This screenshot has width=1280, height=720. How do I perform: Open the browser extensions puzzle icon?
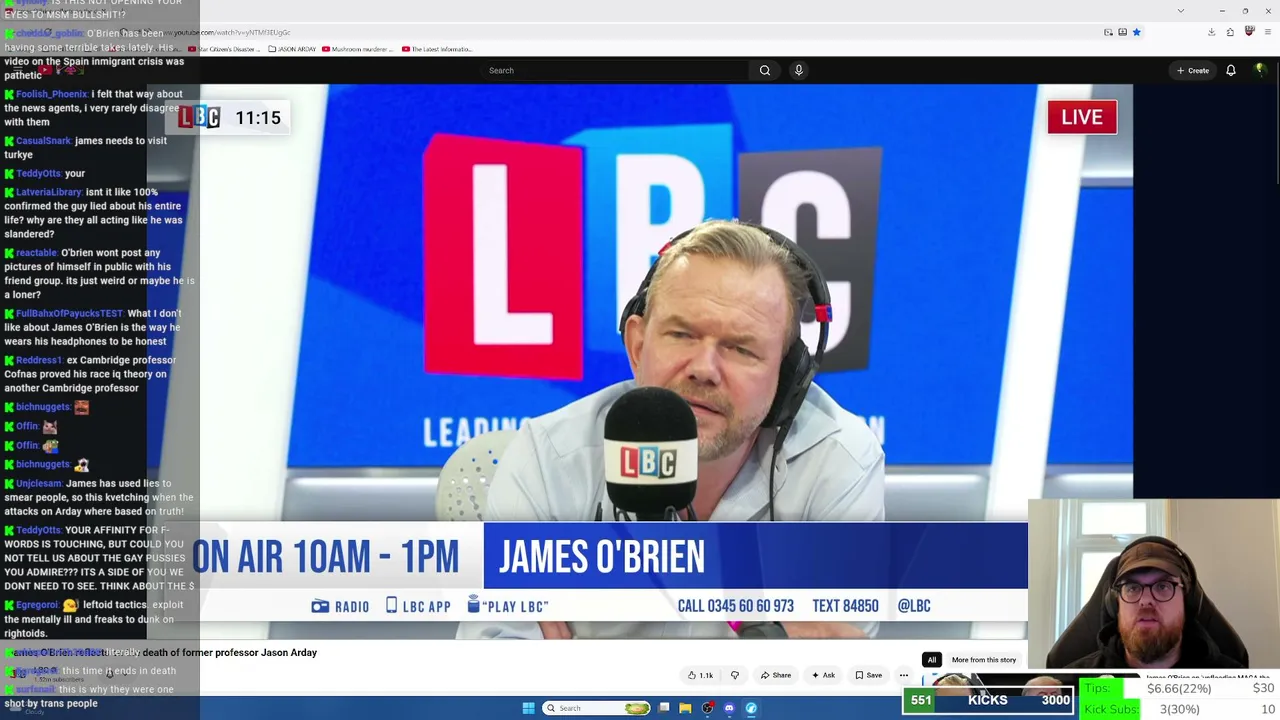tap(1230, 32)
